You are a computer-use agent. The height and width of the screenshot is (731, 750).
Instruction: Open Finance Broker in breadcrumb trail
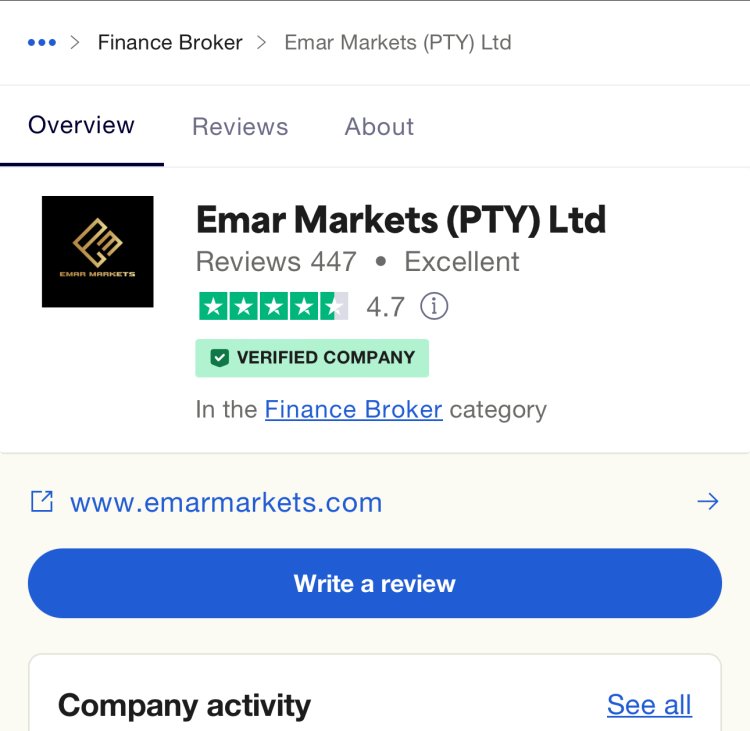point(170,43)
